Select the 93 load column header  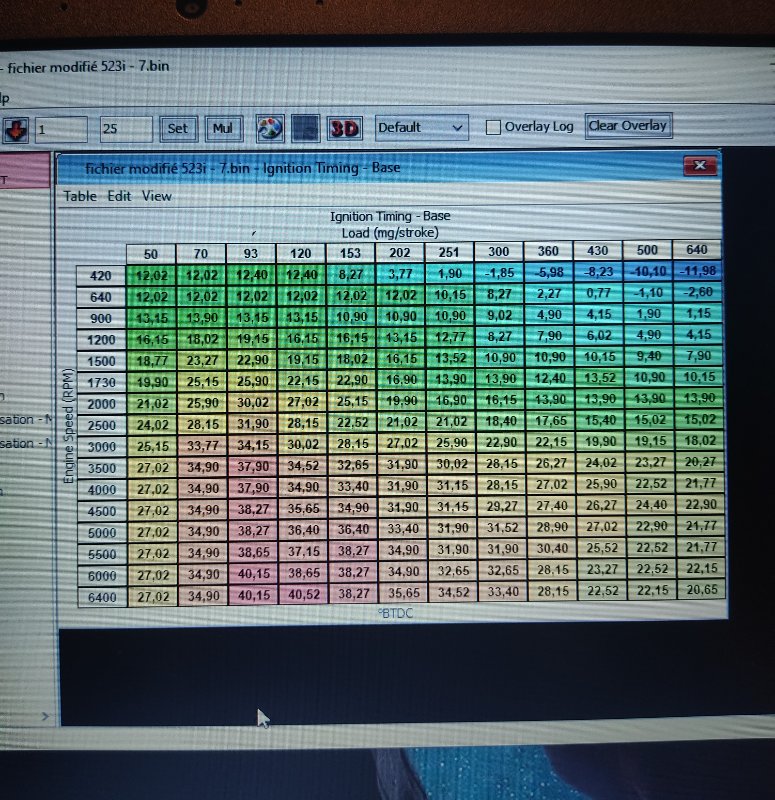pos(251,254)
